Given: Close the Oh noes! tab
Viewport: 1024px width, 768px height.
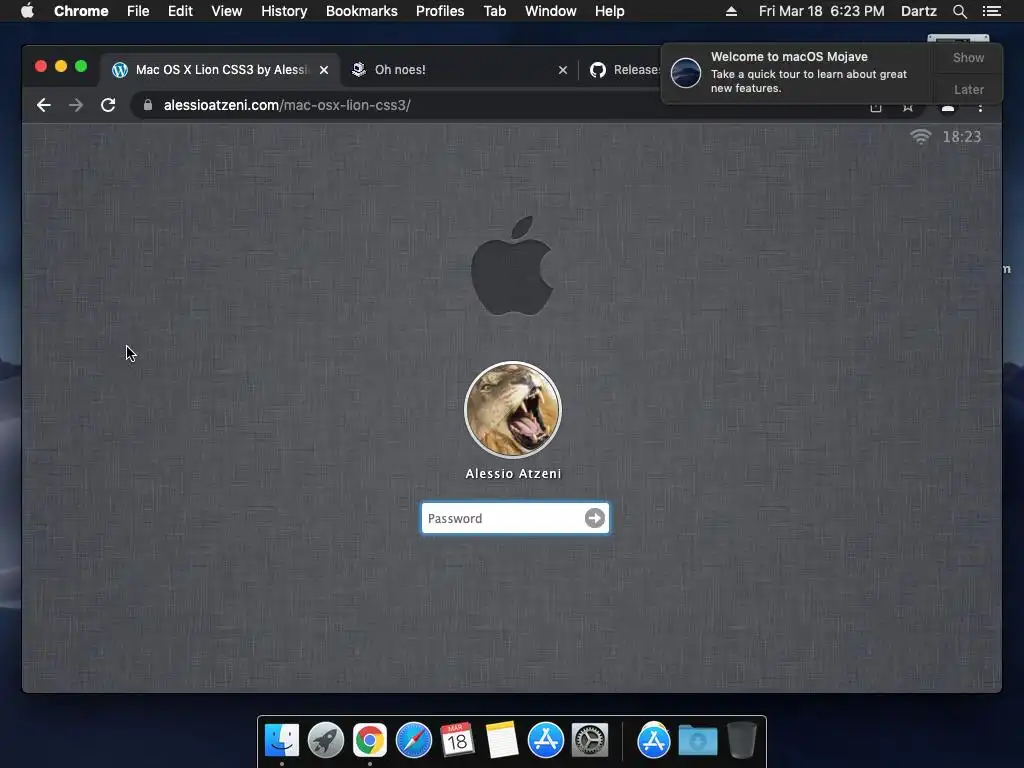Looking at the screenshot, I should point(563,70).
